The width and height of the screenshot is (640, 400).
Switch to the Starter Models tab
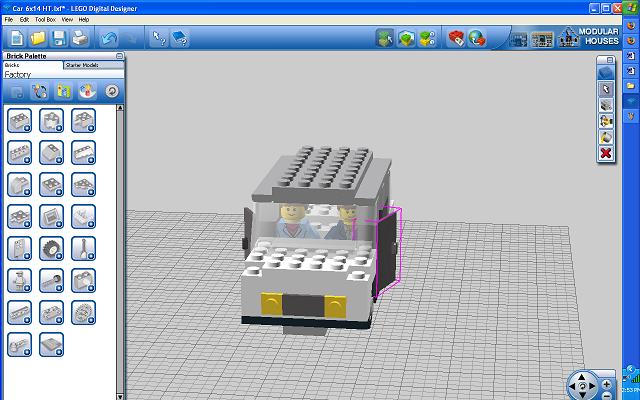94,65
